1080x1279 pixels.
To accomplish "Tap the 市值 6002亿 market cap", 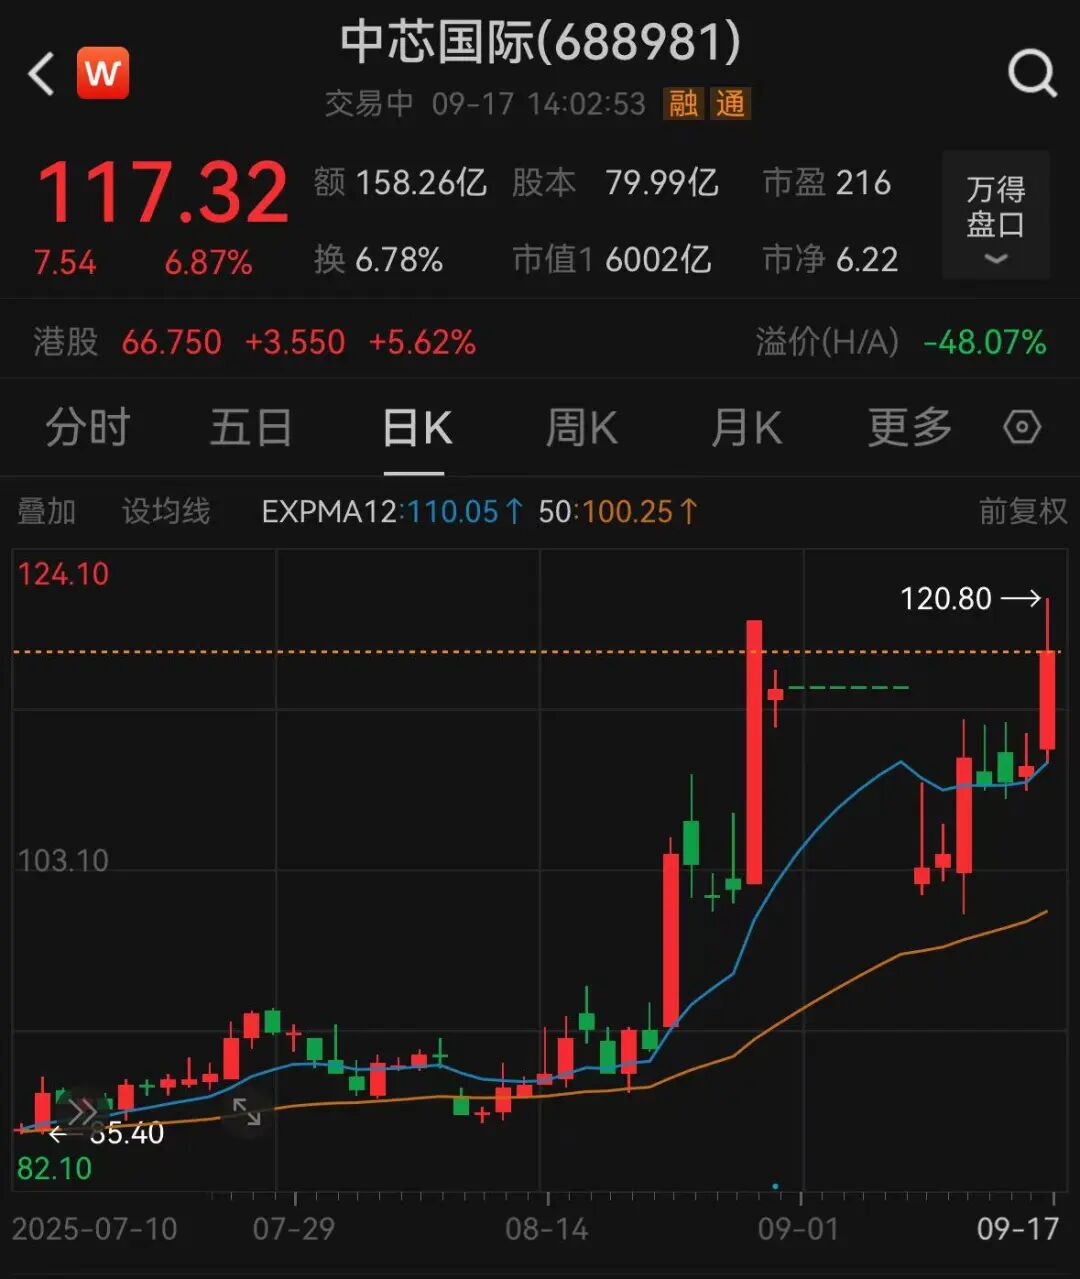I will click(x=612, y=260).
